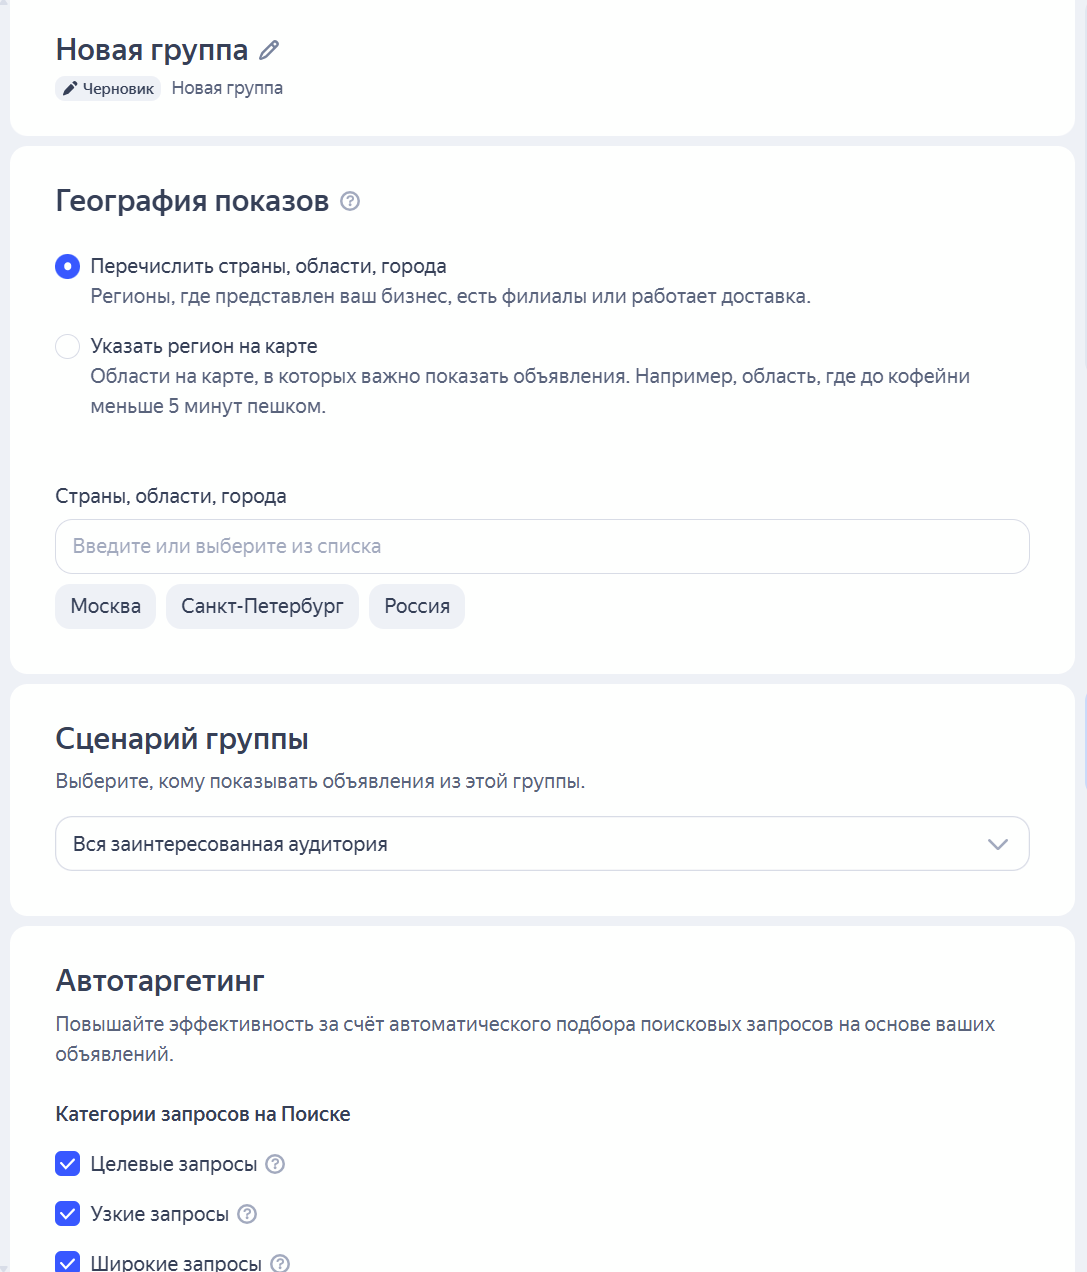Image resolution: width=1087 pixels, height=1272 pixels.
Task: Uncheck the Целевые запросы checkbox
Action: tap(67, 1164)
